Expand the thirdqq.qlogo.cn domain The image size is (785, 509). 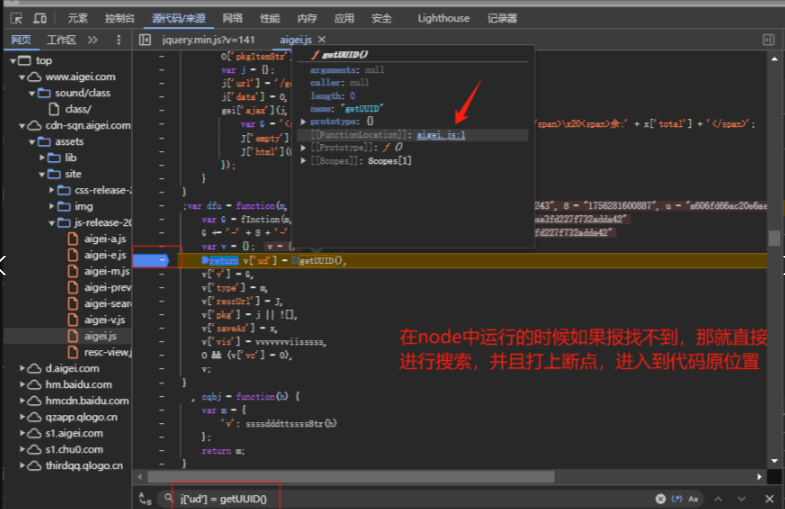(22, 465)
